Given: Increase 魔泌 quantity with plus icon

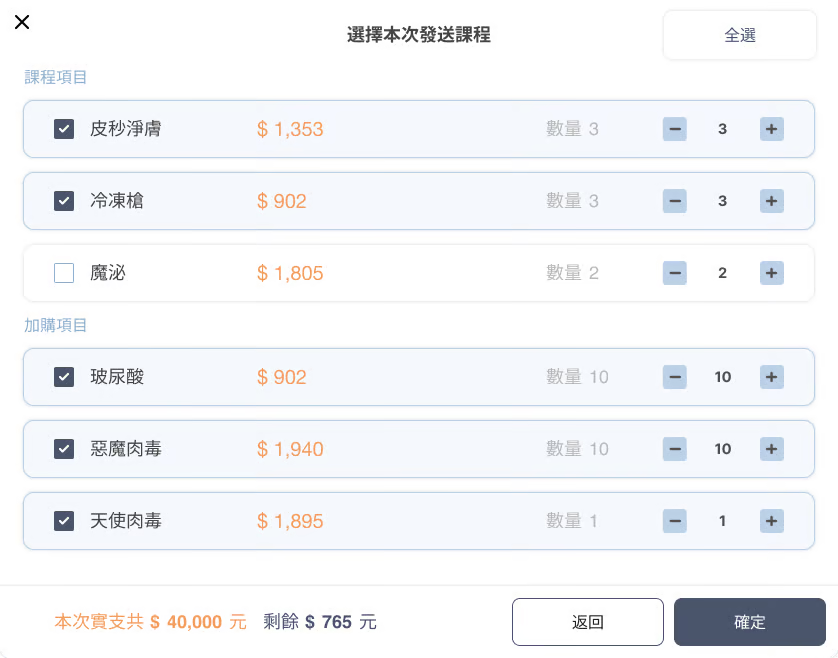Looking at the screenshot, I should [x=771, y=273].
